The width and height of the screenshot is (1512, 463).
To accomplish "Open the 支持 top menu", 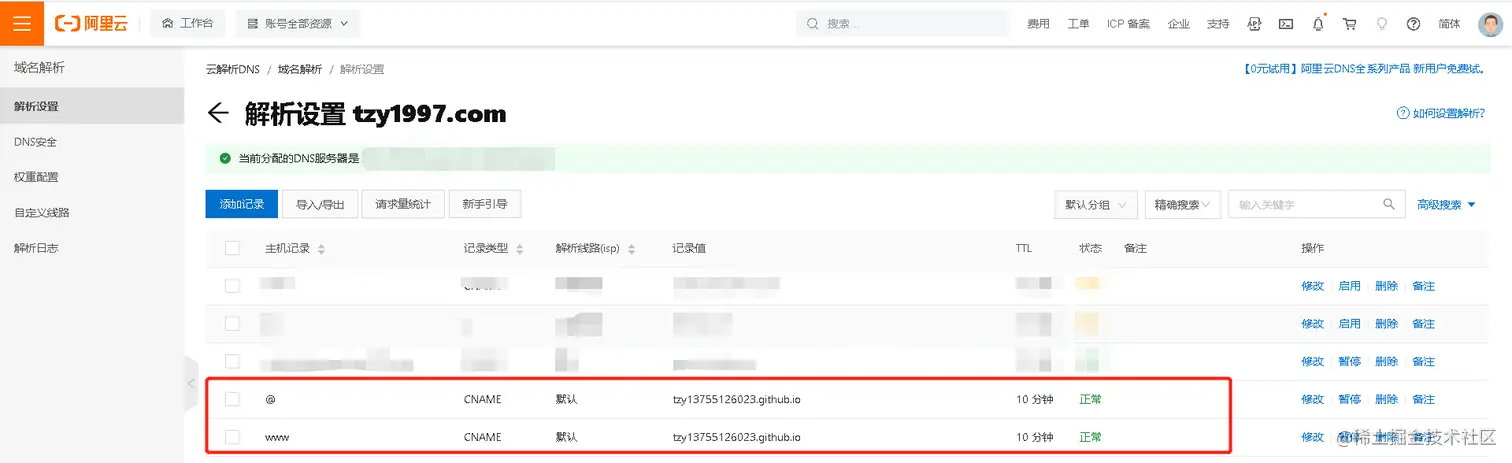I will (x=1218, y=23).
